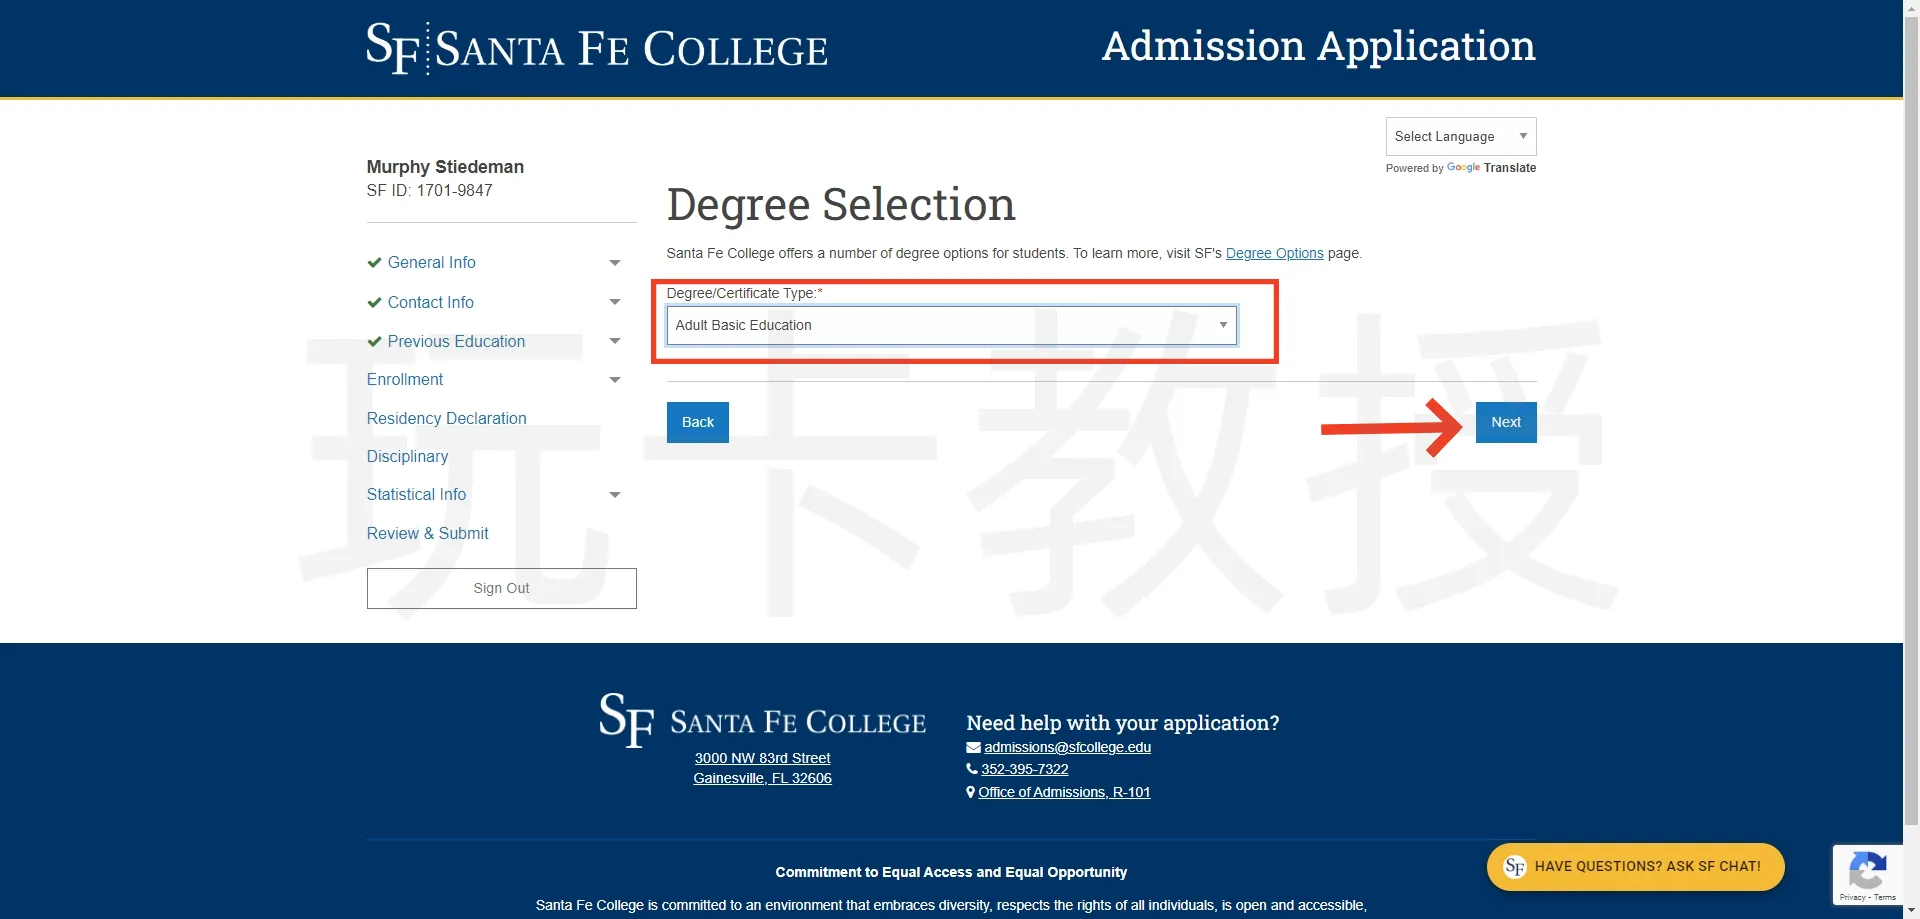Open the Select Language dropdown

point(1460,137)
